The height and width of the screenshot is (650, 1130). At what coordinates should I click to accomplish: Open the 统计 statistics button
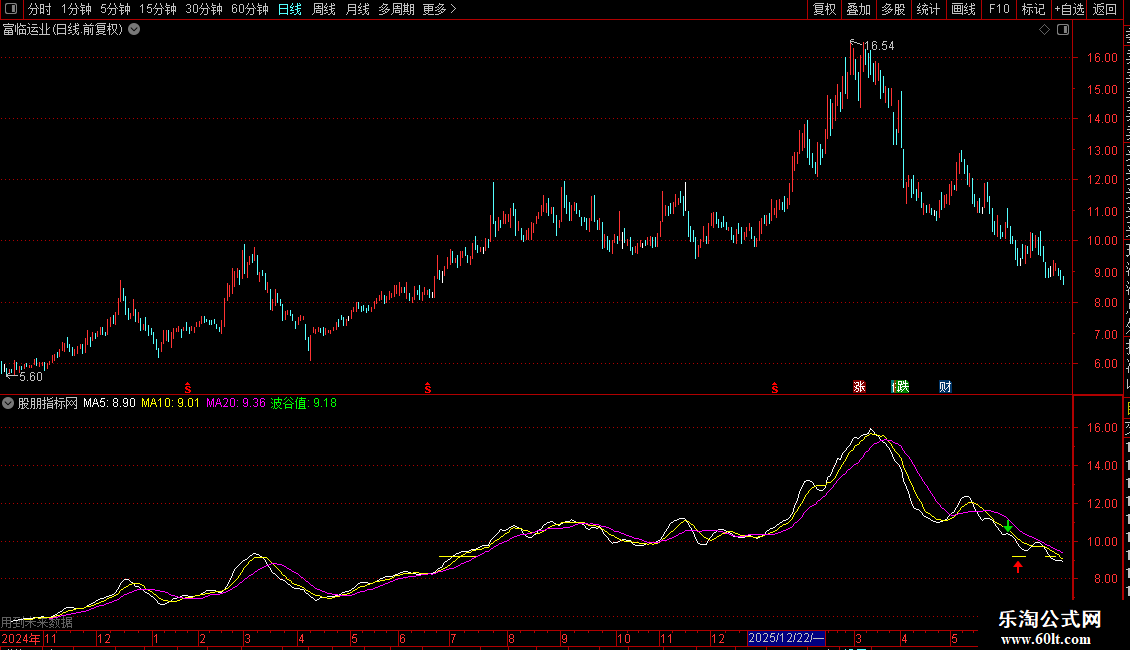[x=928, y=9]
